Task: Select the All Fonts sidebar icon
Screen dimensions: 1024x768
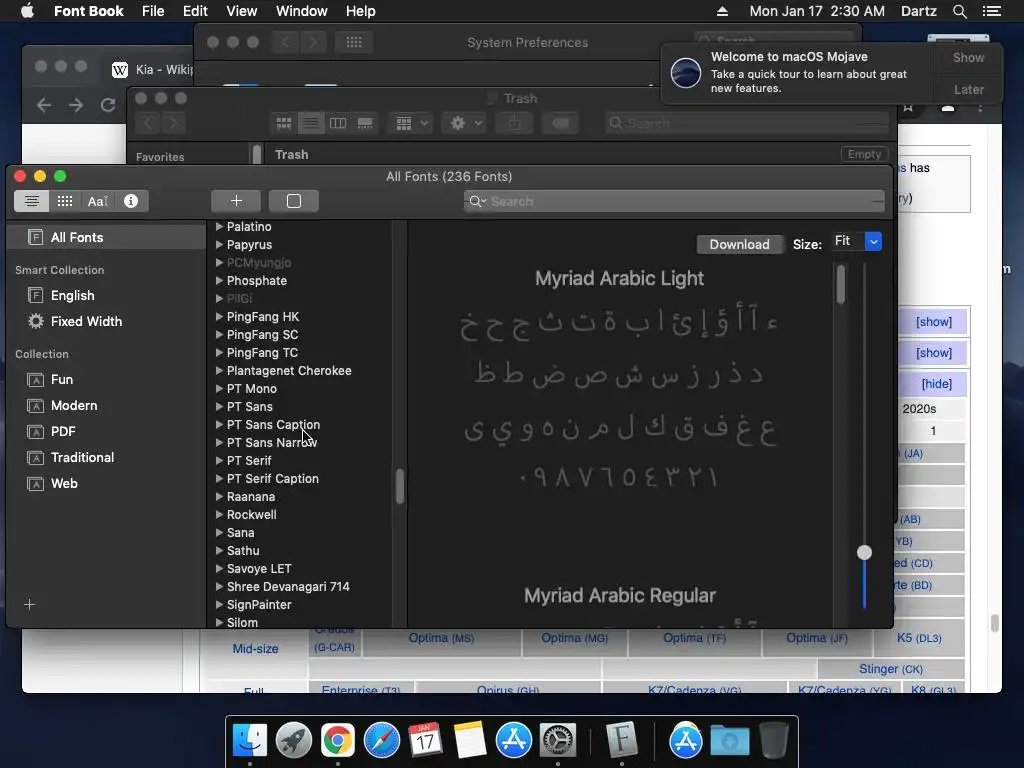Action: (x=35, y=237)
